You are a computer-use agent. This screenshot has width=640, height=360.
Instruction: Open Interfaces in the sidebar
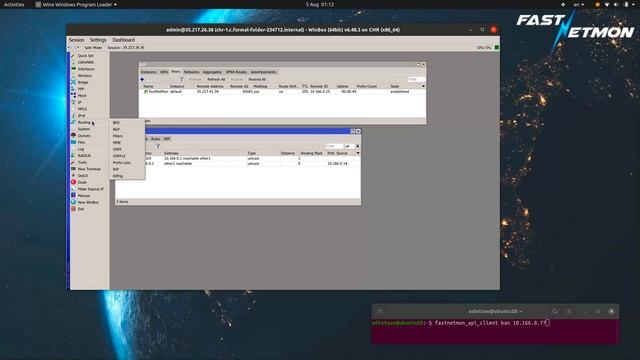pos(86,69)
